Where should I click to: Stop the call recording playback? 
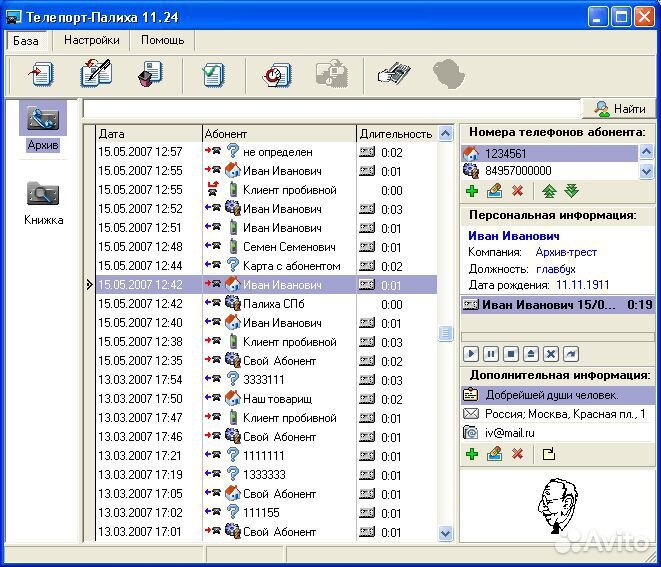[x=510, y=354]
